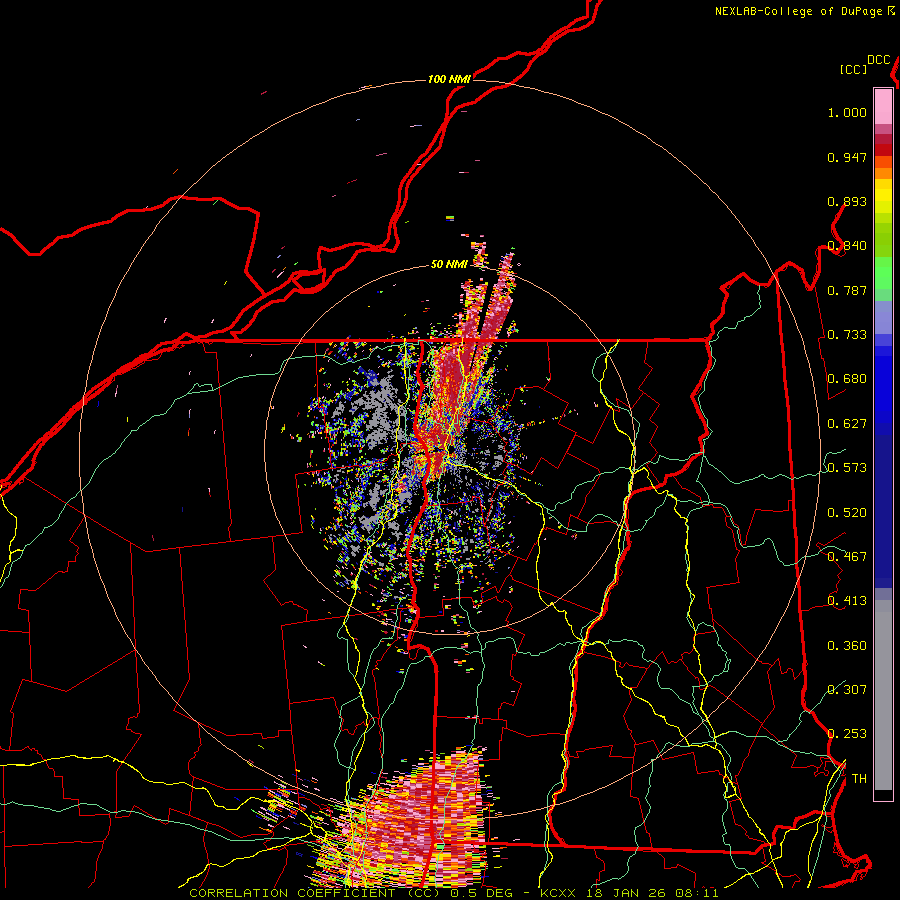The height and width of the screenshot is (900, 900).
Task: Pick the lavender segment of the color bar
Action: coord(883,317)
